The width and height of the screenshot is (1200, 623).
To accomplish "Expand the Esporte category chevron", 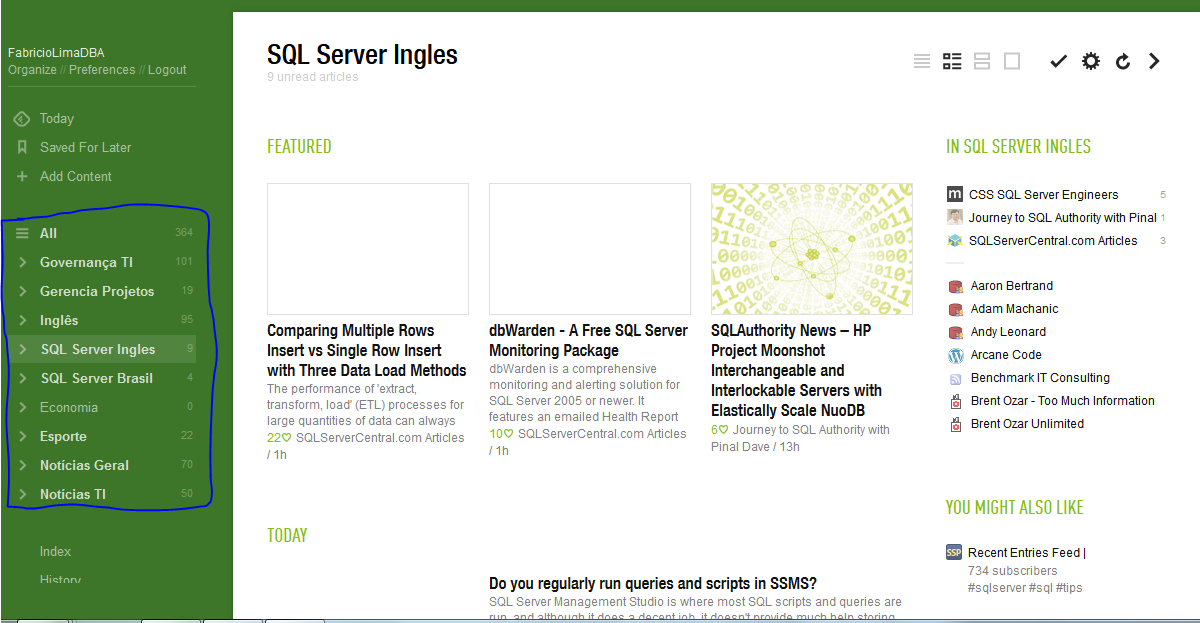I will coord(22,436).
